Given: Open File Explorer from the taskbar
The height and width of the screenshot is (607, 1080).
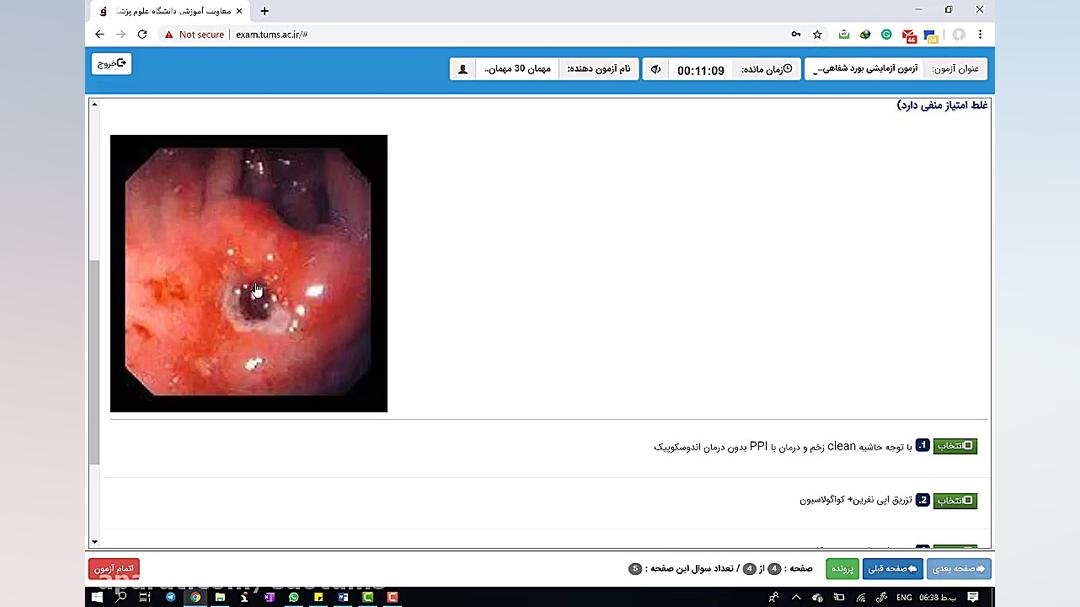Looking at the screenshot, I should (220, 597).
